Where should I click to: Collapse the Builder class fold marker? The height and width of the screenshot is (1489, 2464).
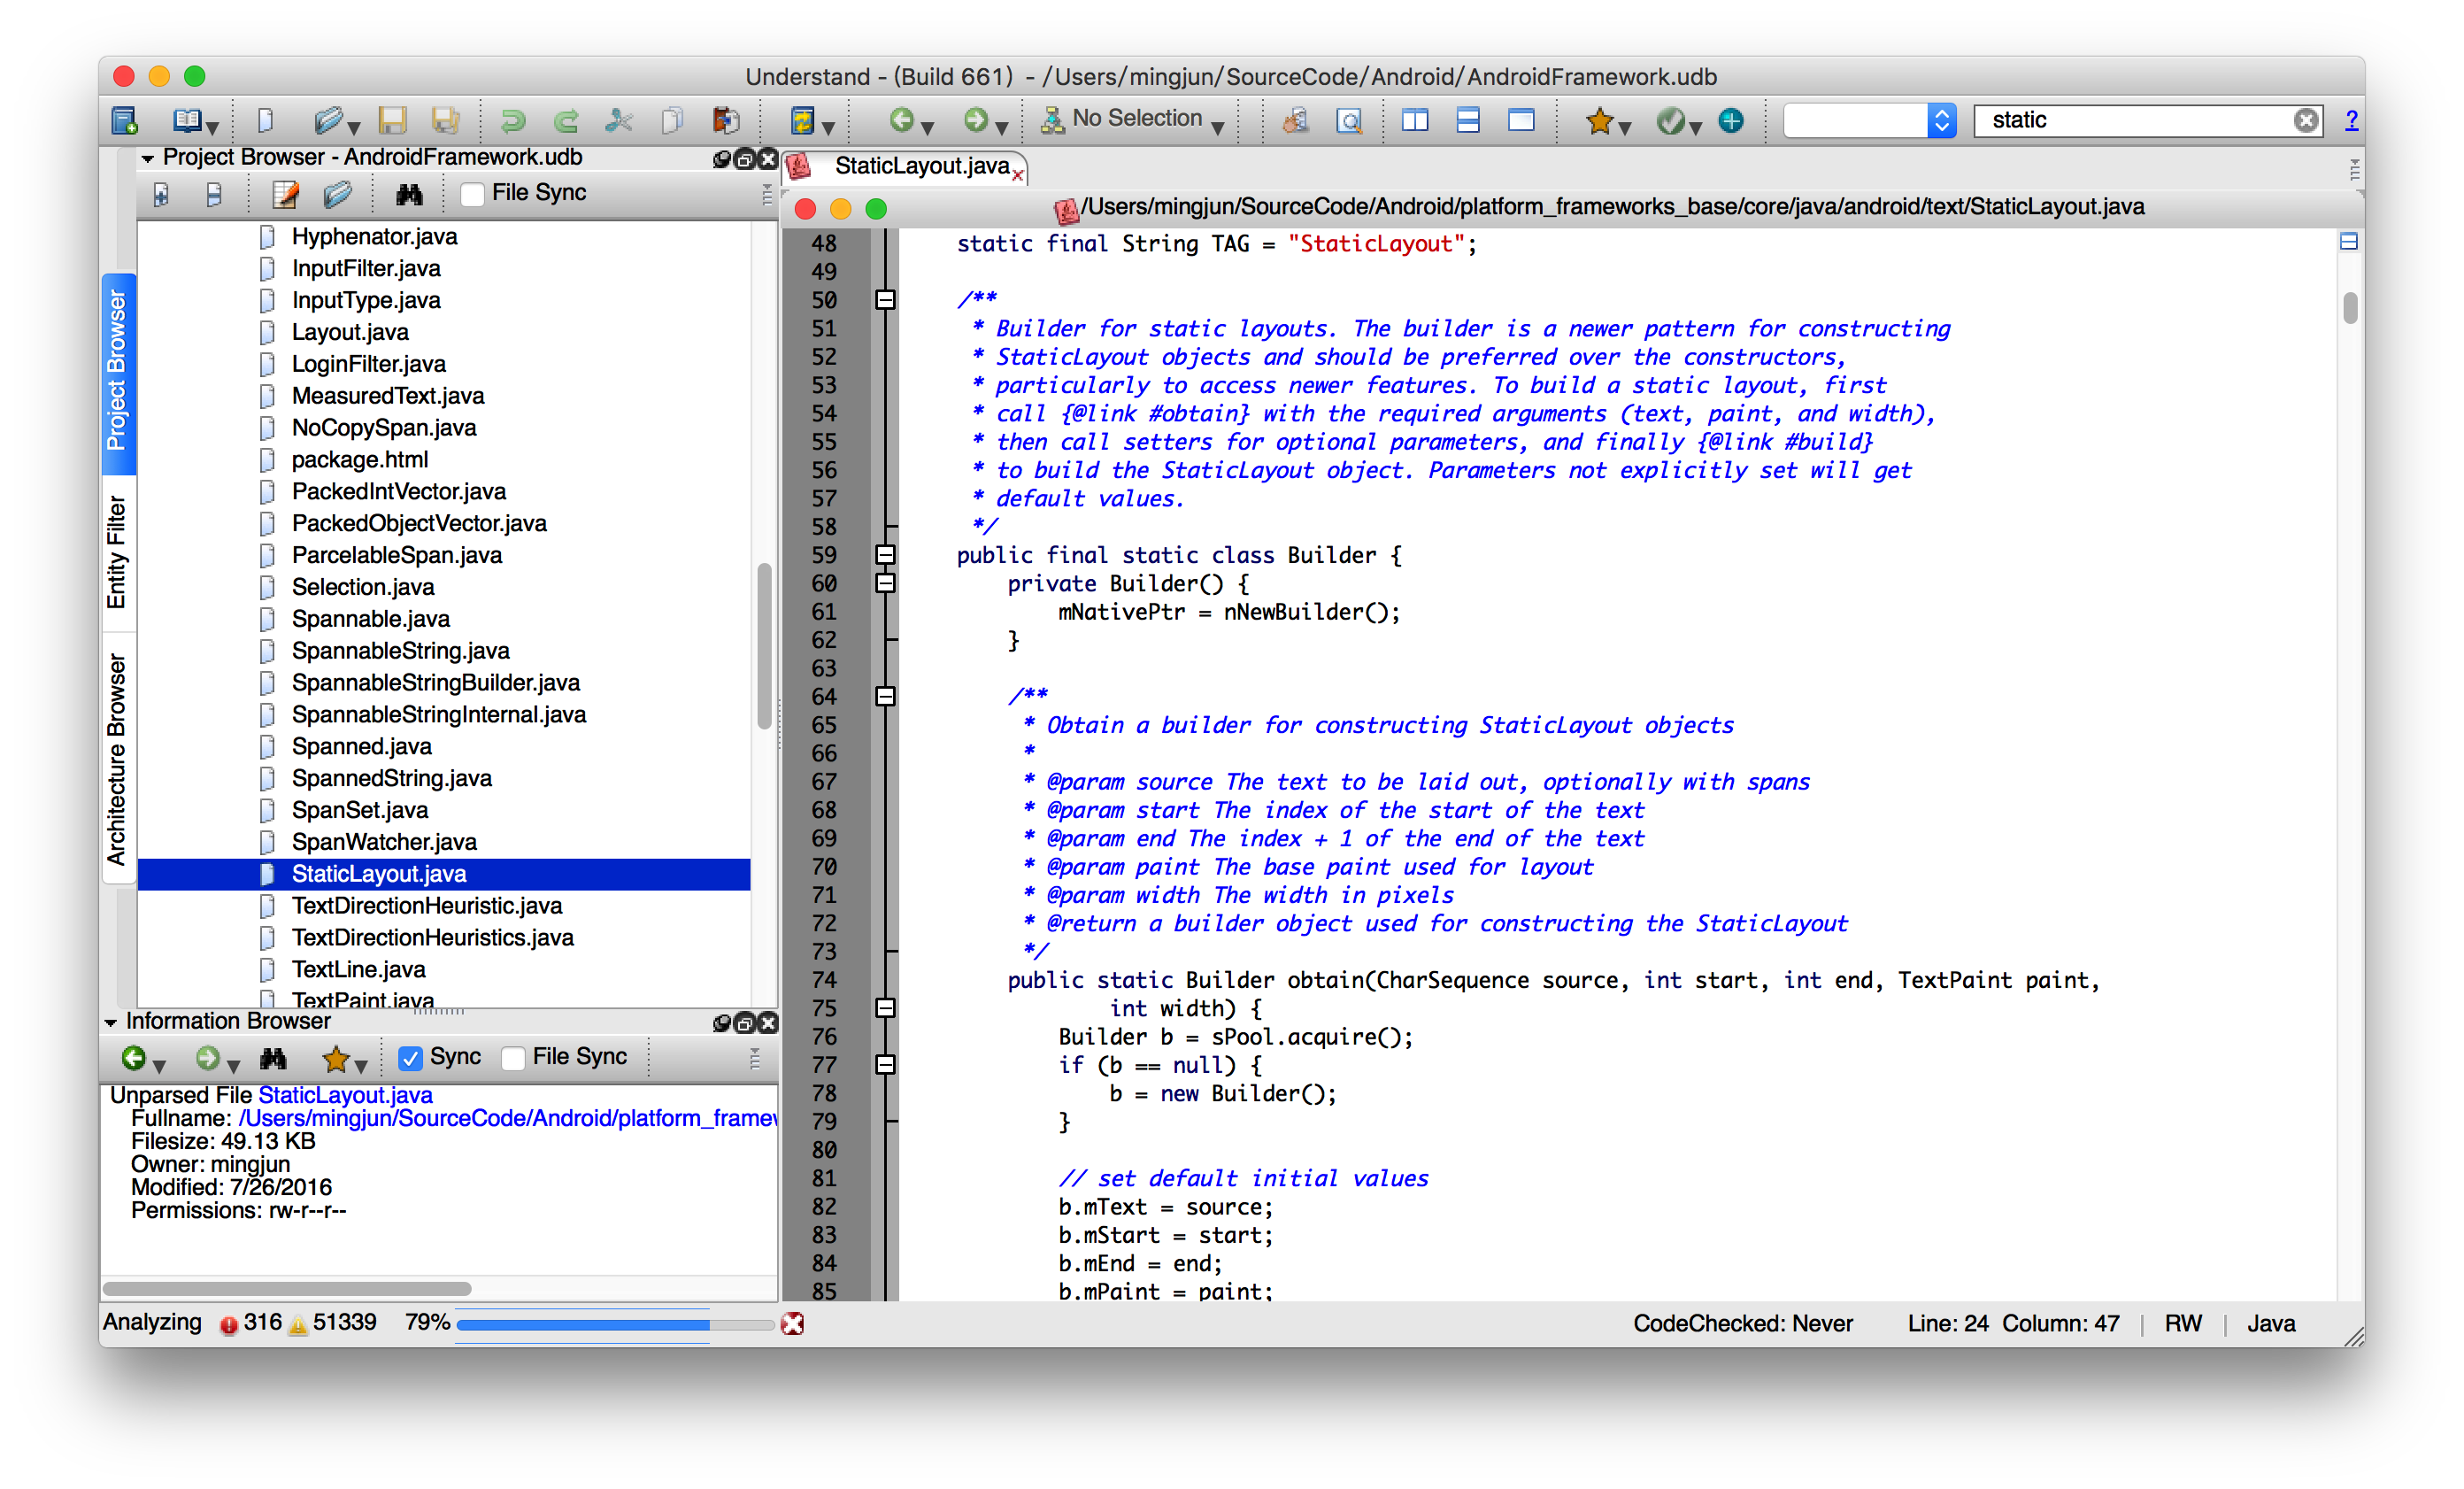(x=885, y=555)
